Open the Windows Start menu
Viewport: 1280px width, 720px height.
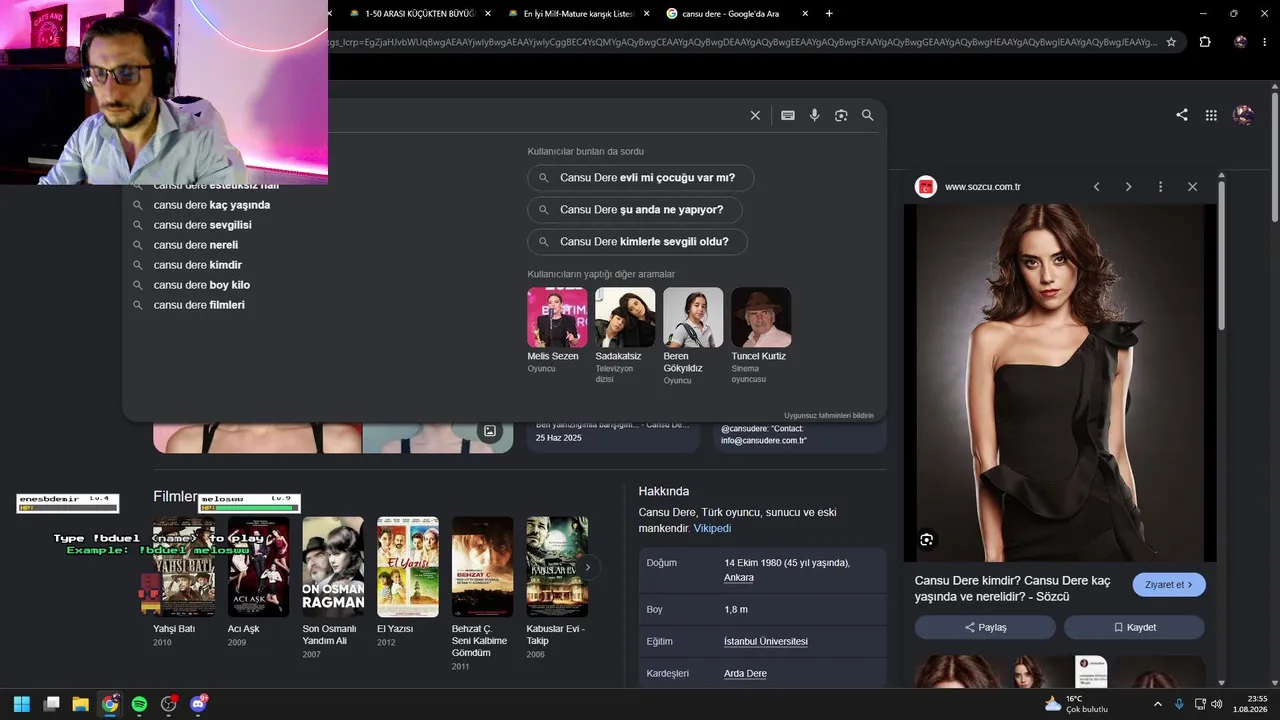pos(21,704)
